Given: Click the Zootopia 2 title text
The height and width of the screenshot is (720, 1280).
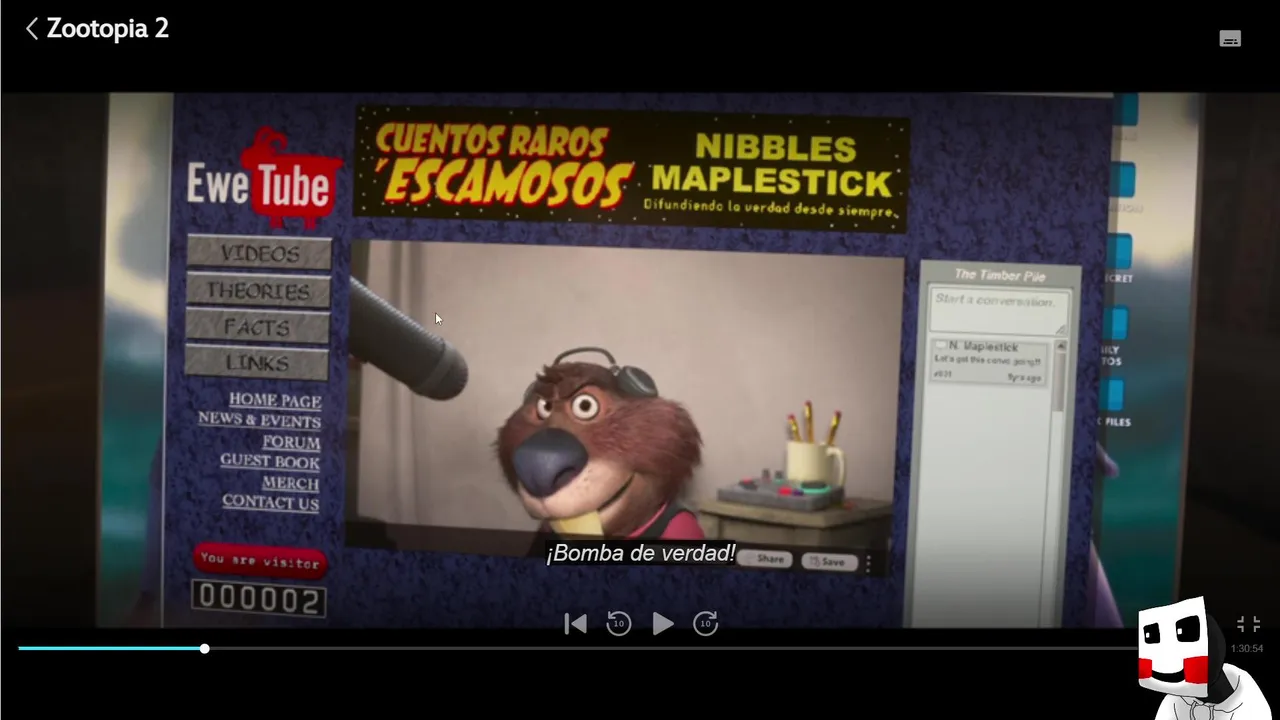Looking at the screenshot, I should 108,29.
